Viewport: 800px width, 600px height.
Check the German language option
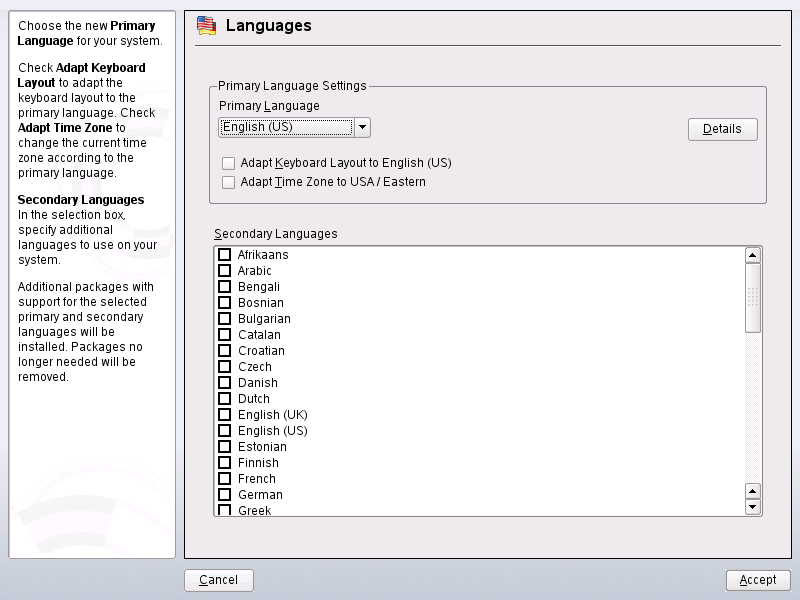pos(225,495)
